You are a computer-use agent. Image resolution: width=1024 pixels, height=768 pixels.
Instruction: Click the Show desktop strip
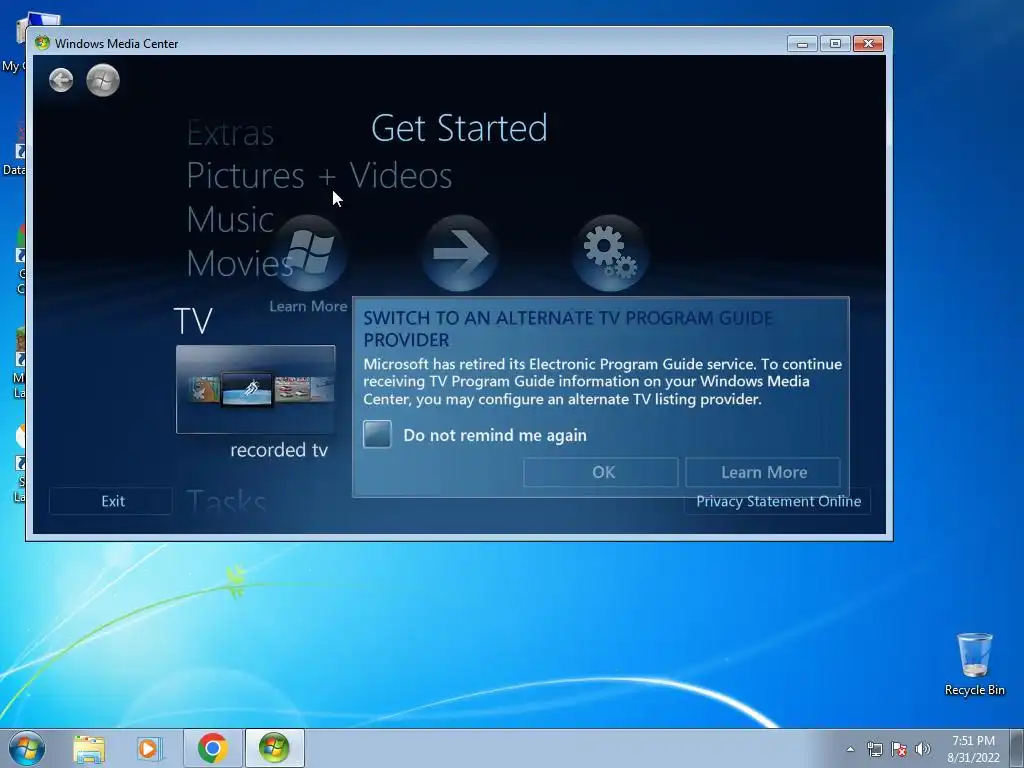1016,748
